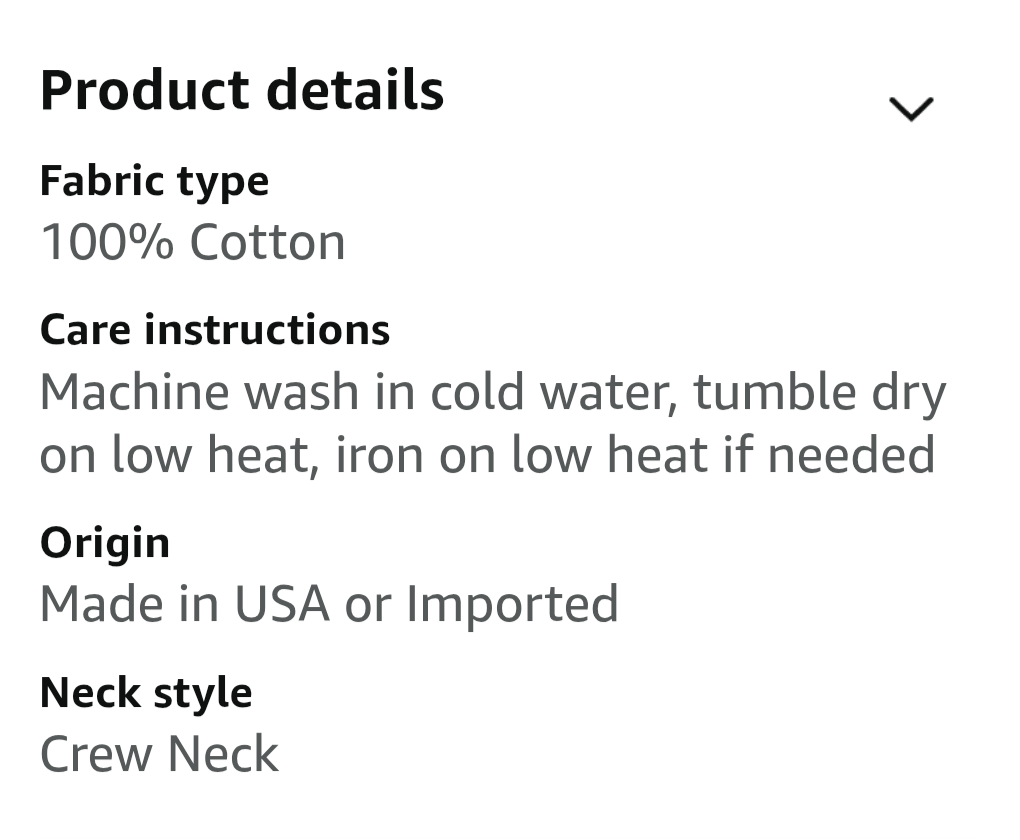Select the Origin label
This screenshot has width=1020, height=840.
[x=104, y=543]
